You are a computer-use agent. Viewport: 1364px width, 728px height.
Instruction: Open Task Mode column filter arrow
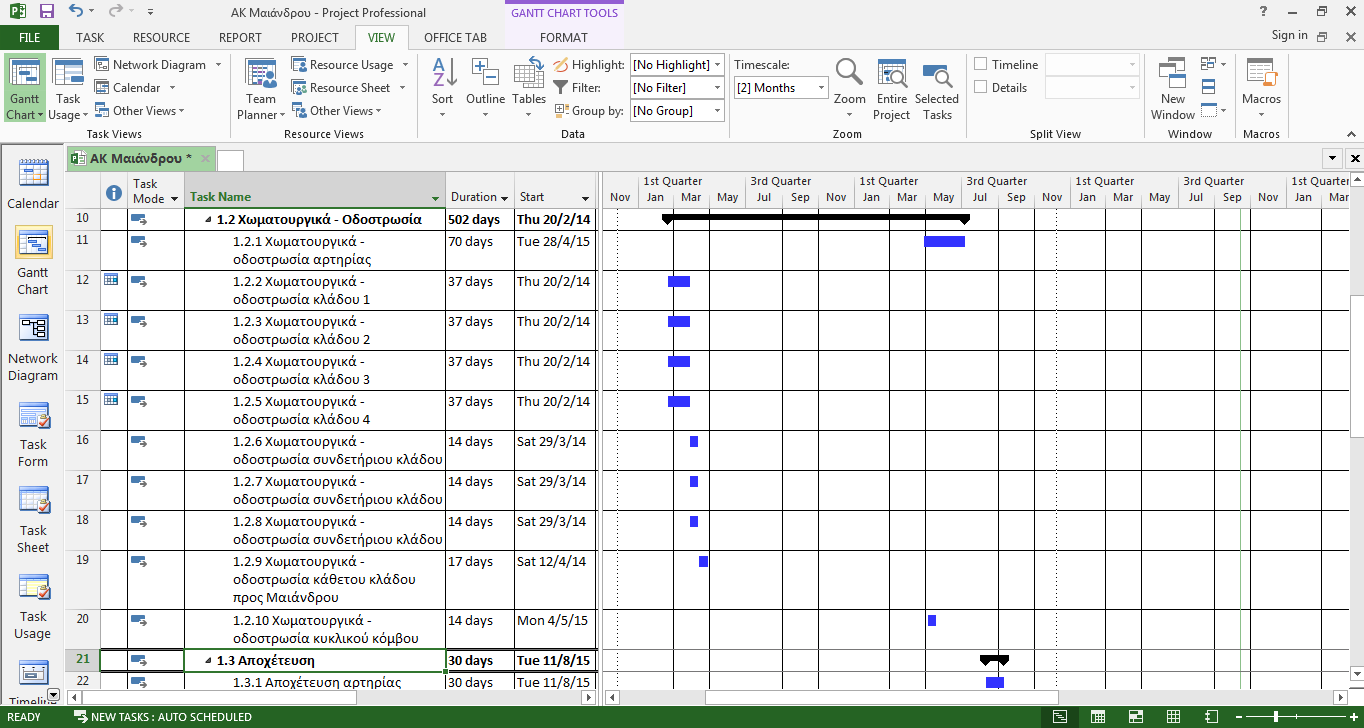(x=175, y=198)
